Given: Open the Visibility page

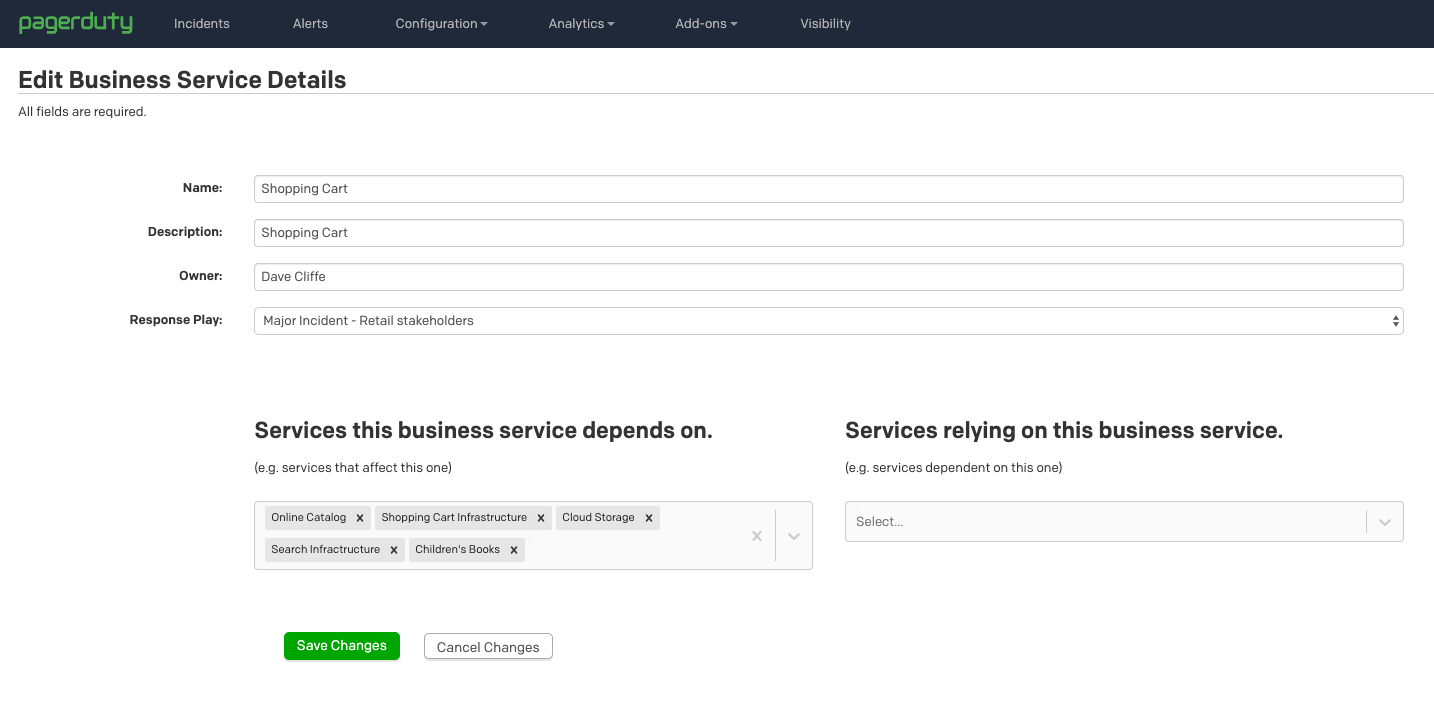Looking at the screenshot, I should (x=825, y=23).
